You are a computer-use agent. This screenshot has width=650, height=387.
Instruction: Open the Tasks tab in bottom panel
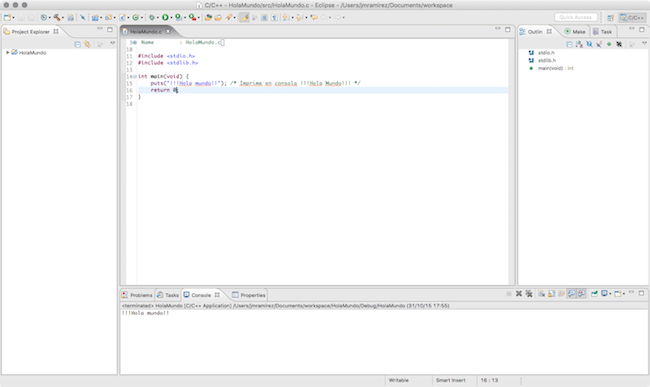click(x=168, y=295)
